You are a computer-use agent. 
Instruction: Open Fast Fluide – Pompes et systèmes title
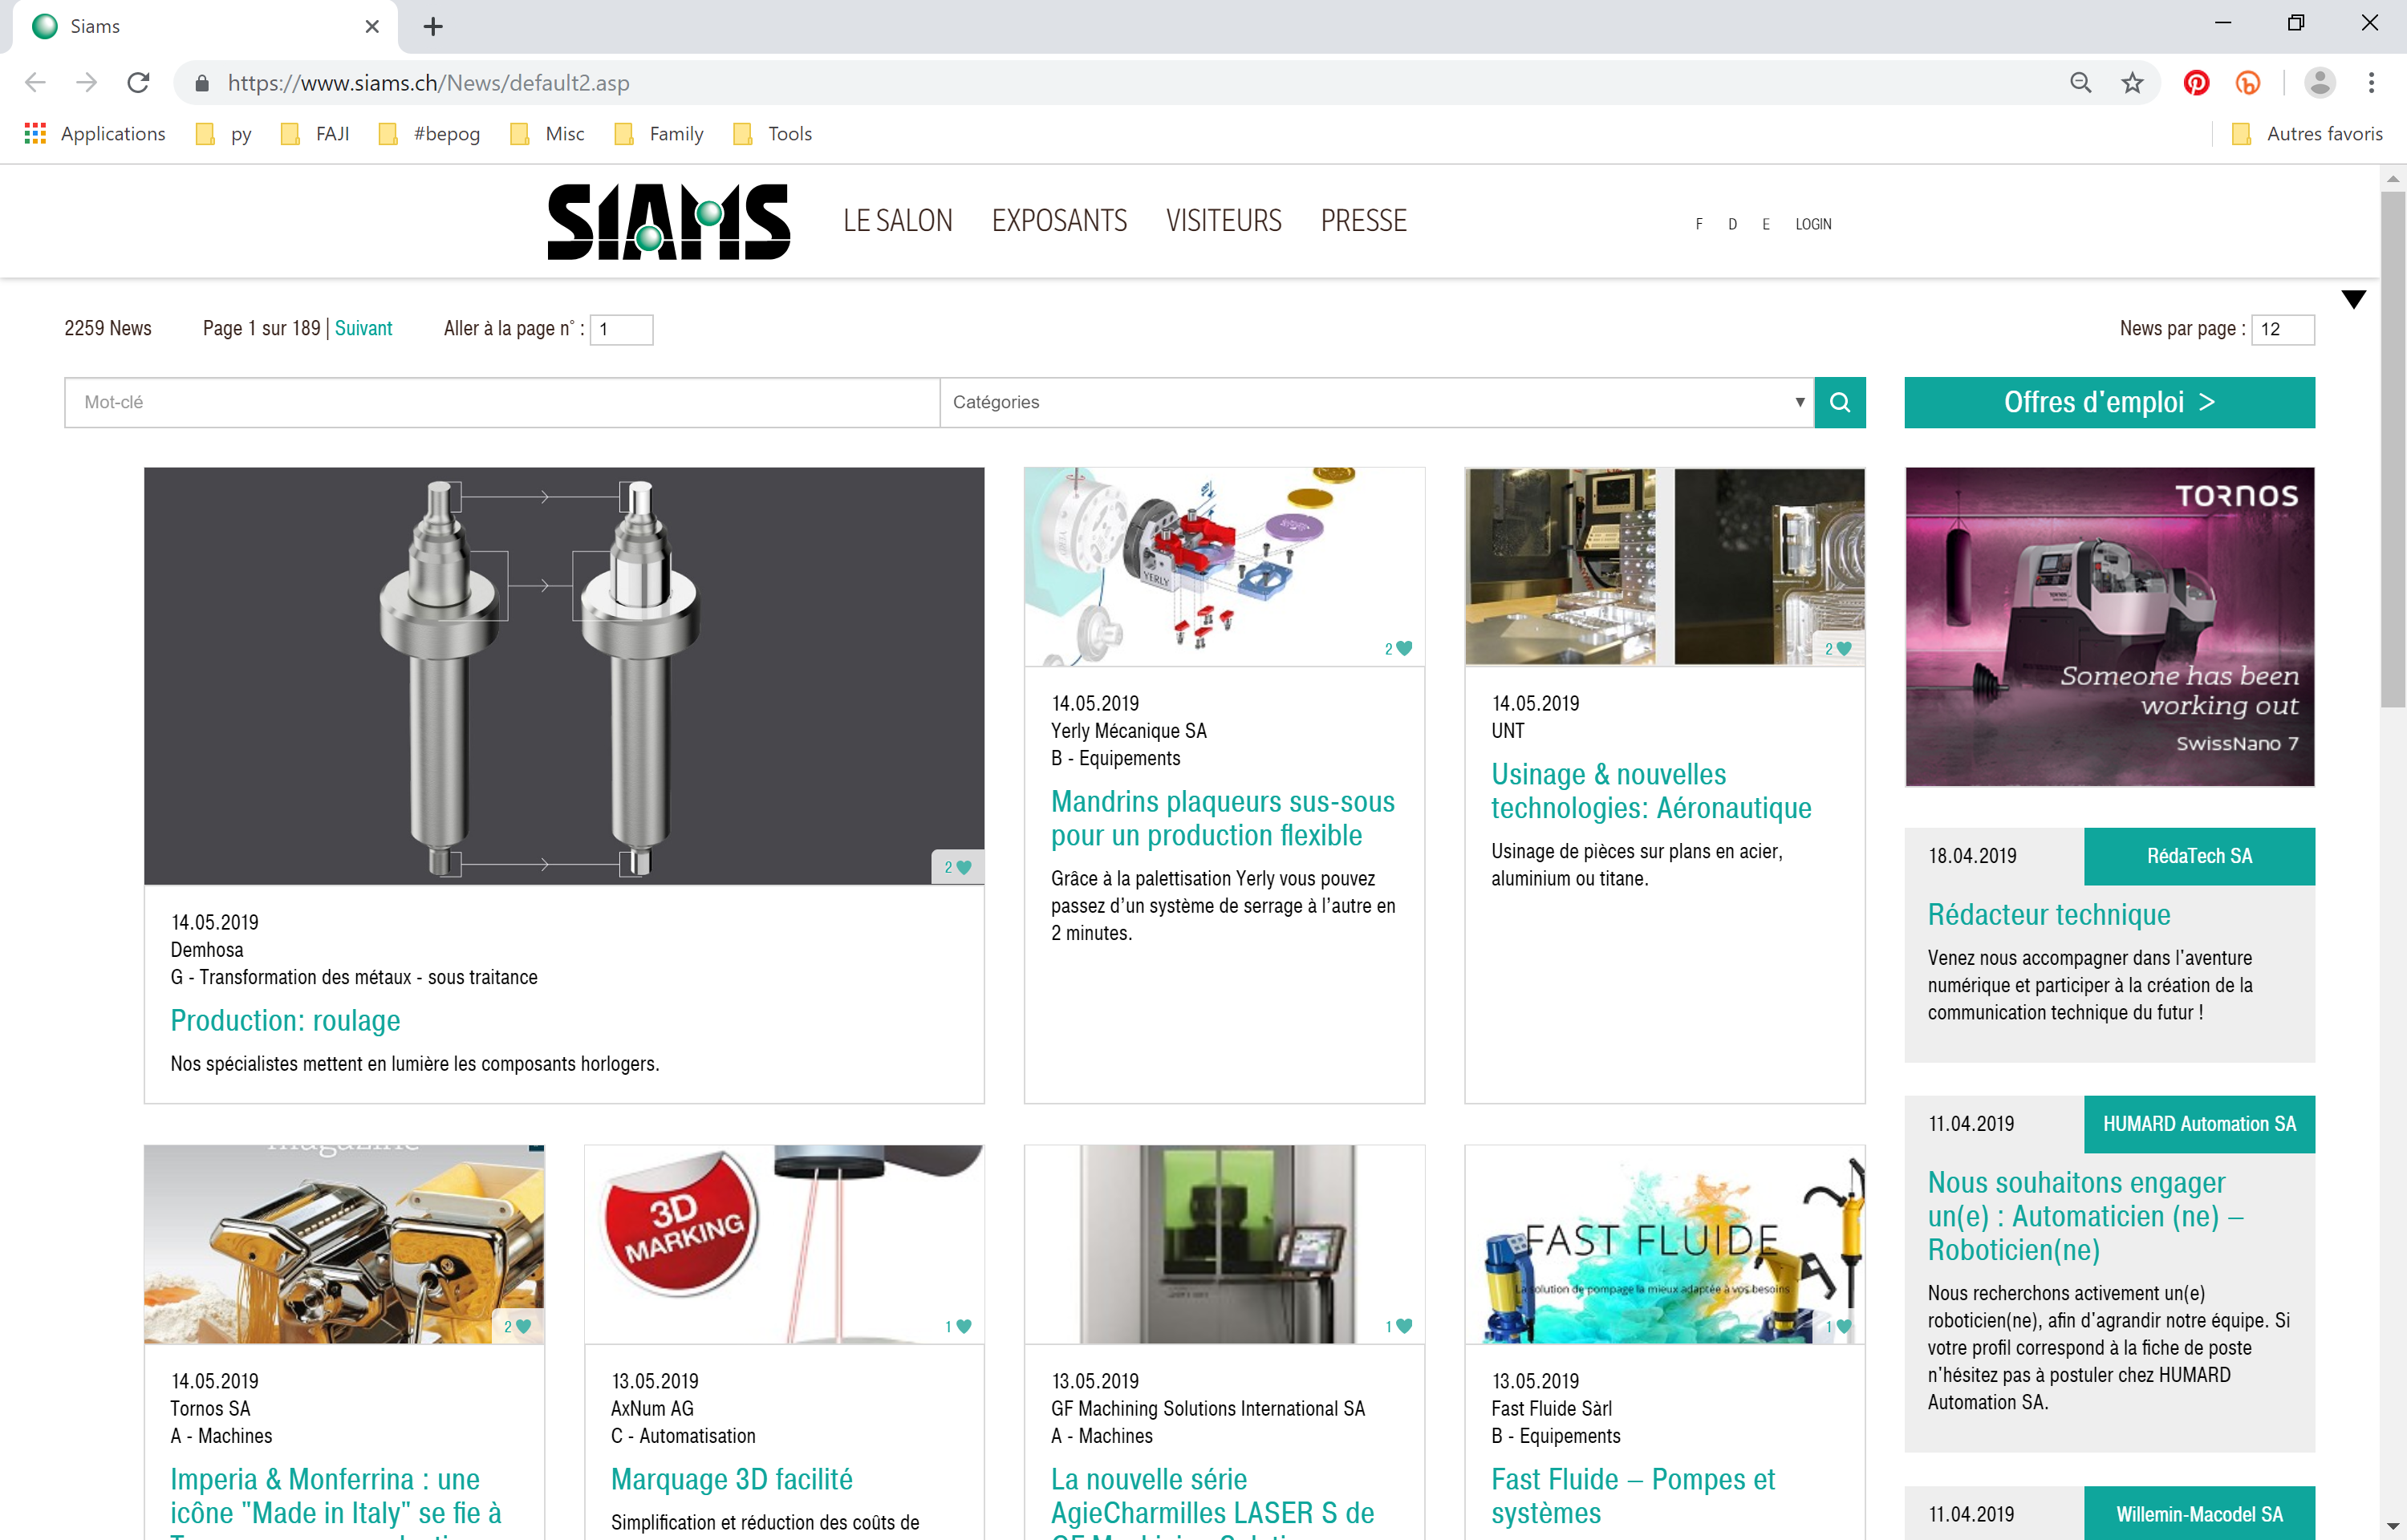[x=1633, y=1497]
